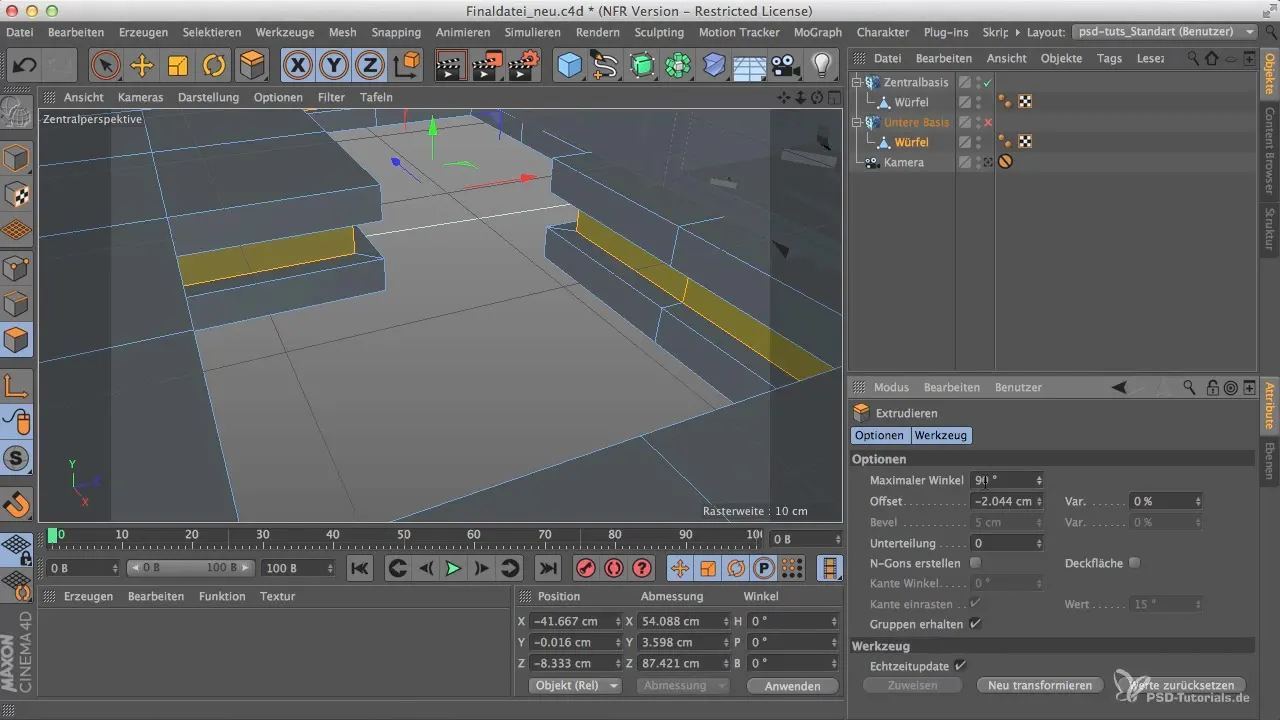Screen dimensions: 1280x720
Task: Open deformer objects (bend icon)
Action: (x=714, y=66)
